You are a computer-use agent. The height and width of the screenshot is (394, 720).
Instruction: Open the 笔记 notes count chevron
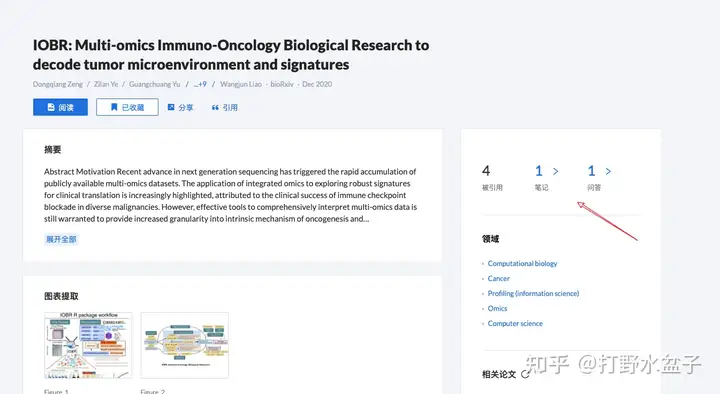pyautogui.click(x=556, y=171)
